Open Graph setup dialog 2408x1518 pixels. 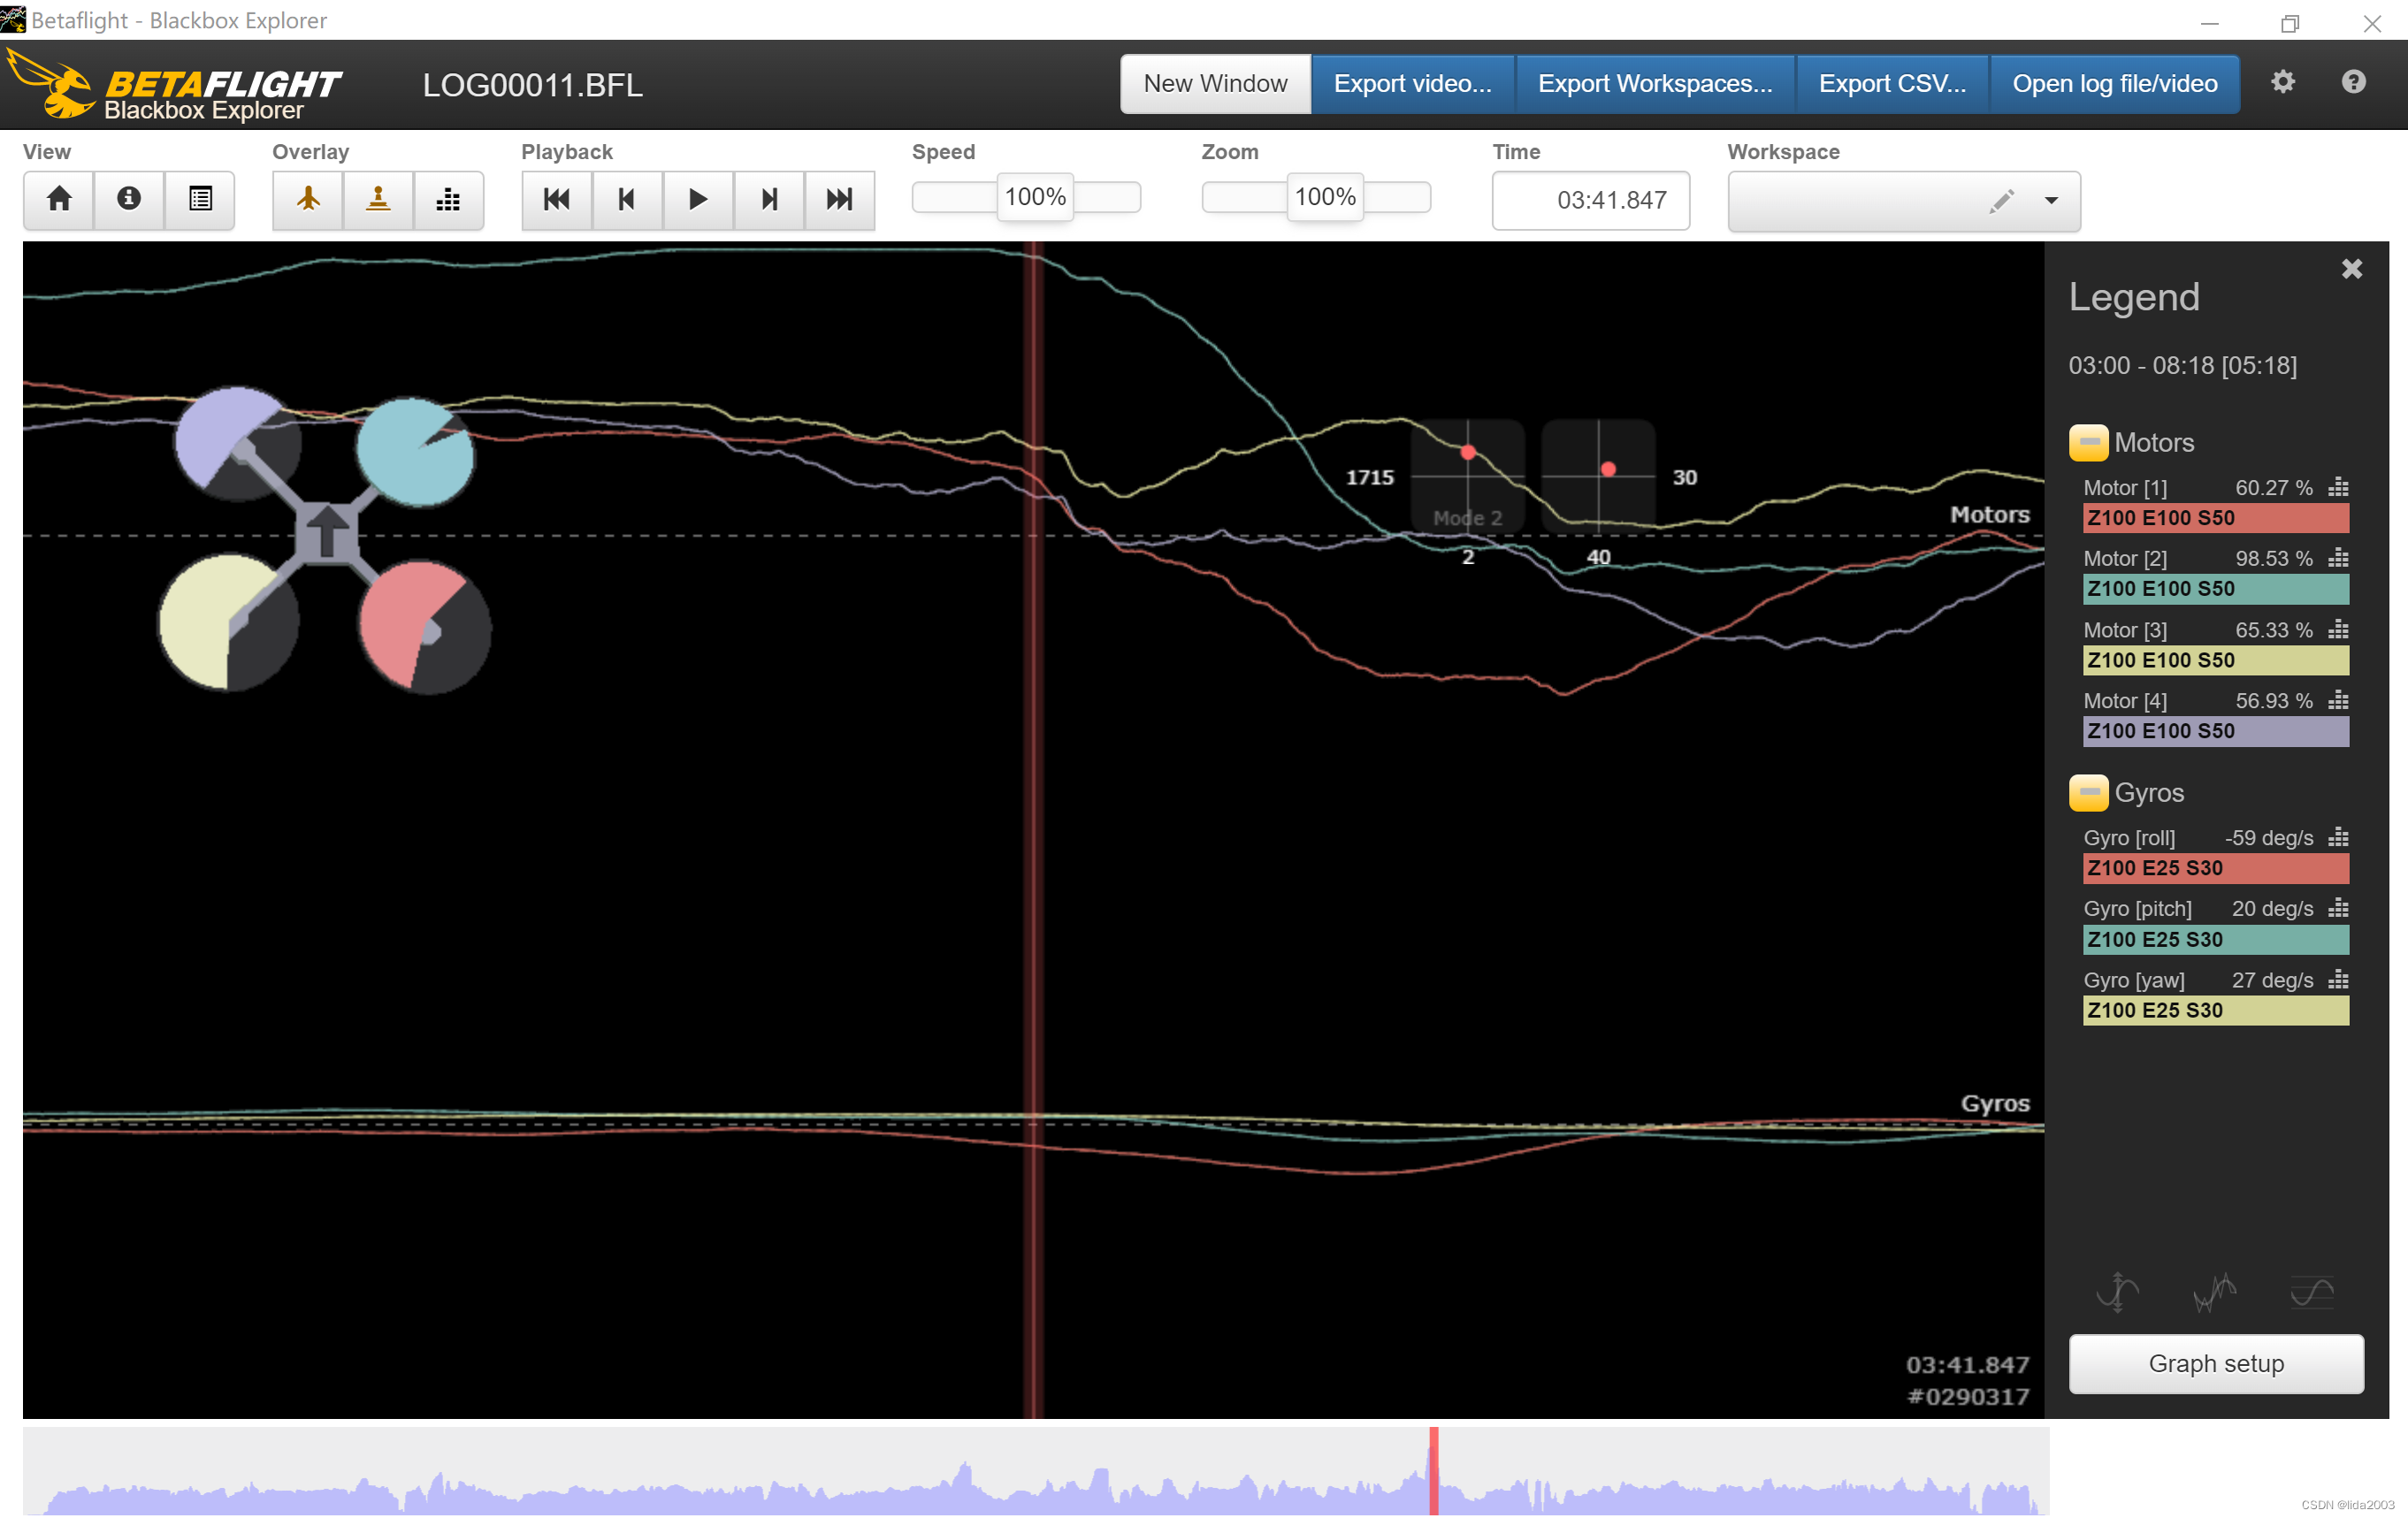click(x=2215, y=1363)
